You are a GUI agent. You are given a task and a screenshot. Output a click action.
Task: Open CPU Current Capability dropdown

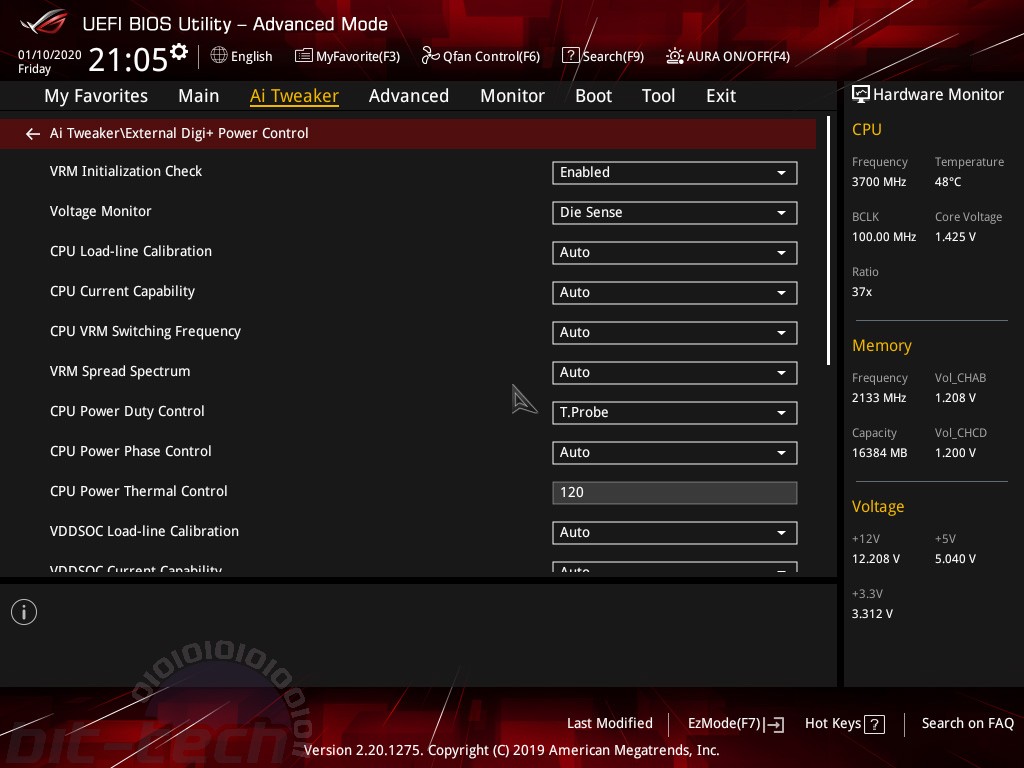pyautogui.click(x=675, y=293)
